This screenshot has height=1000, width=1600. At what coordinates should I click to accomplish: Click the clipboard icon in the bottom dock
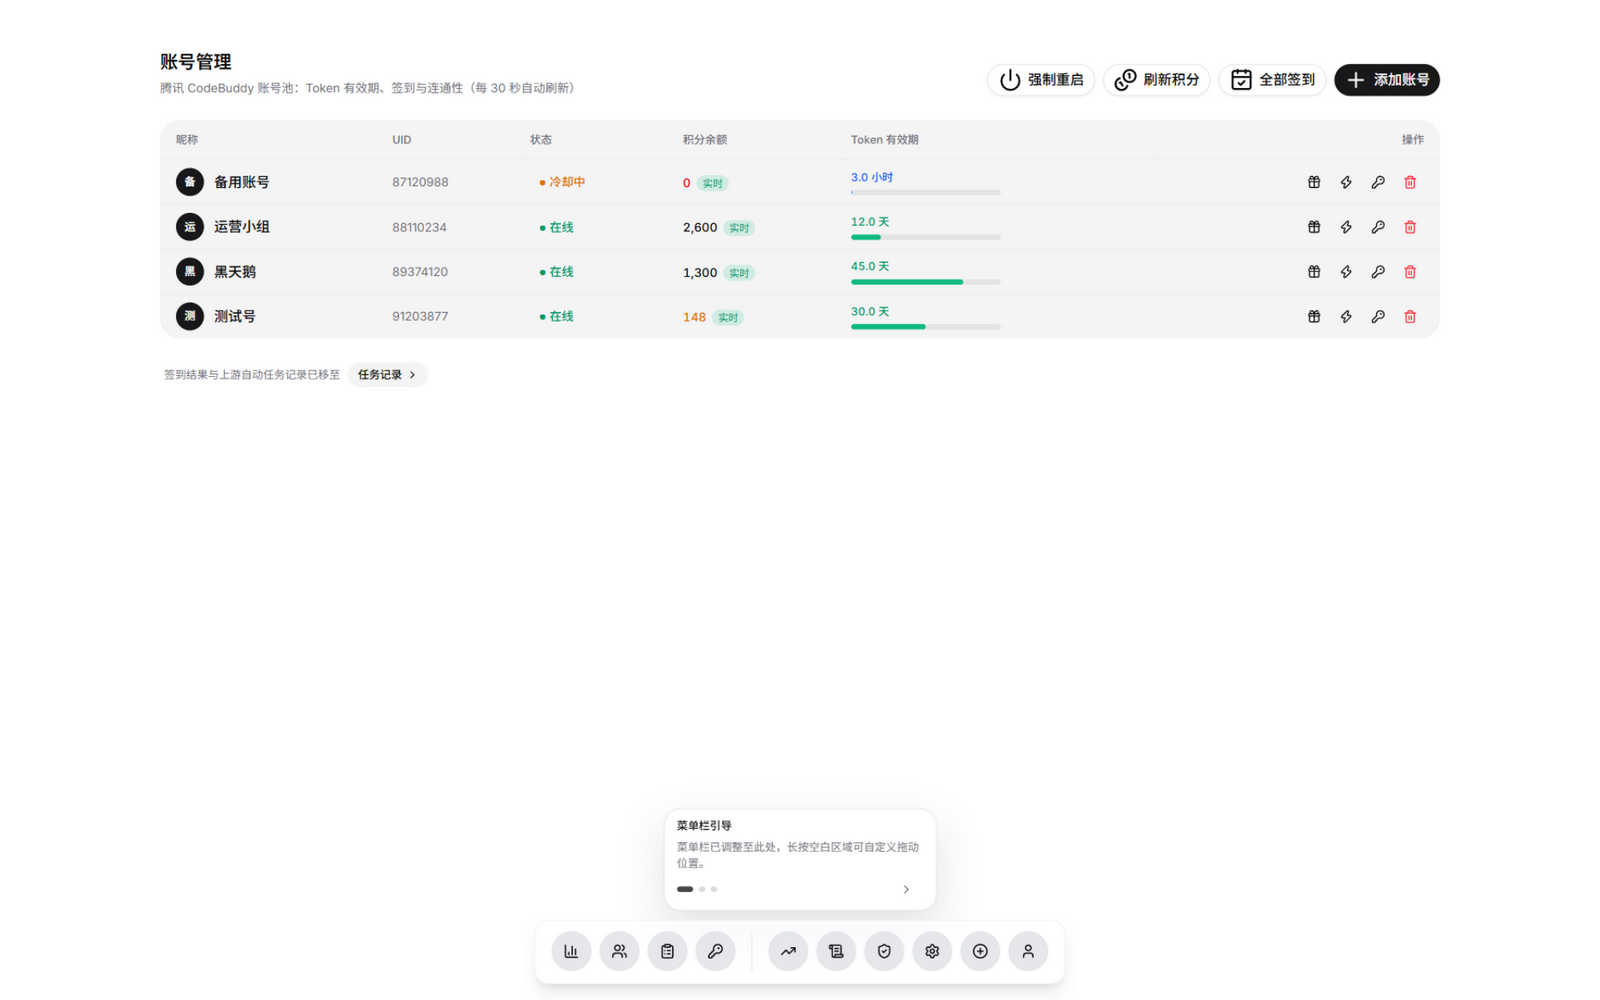click(667, 951)
